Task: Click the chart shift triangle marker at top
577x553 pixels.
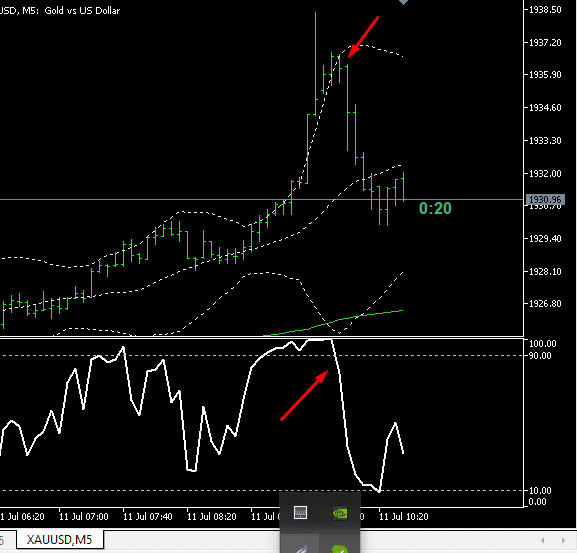Action: [x=403, y=2]
